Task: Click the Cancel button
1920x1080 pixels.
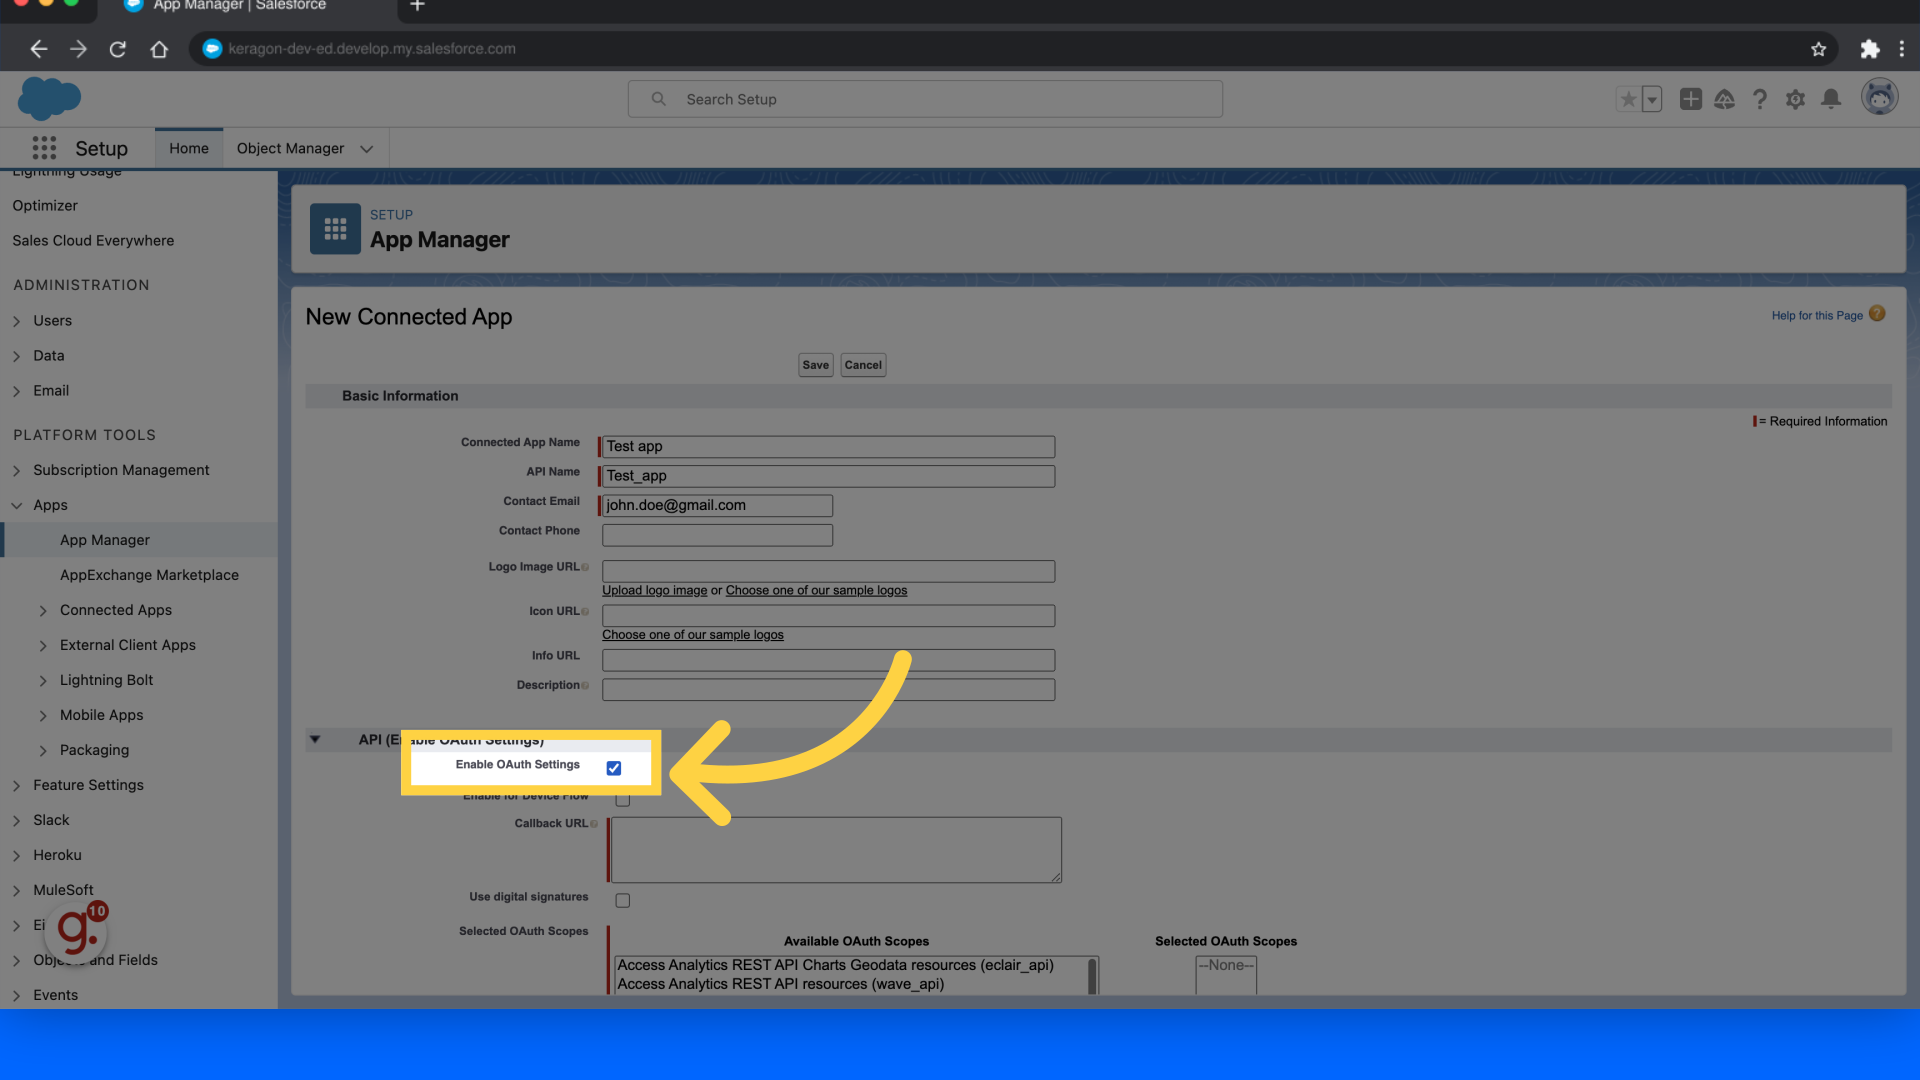Action: (863, 365)
